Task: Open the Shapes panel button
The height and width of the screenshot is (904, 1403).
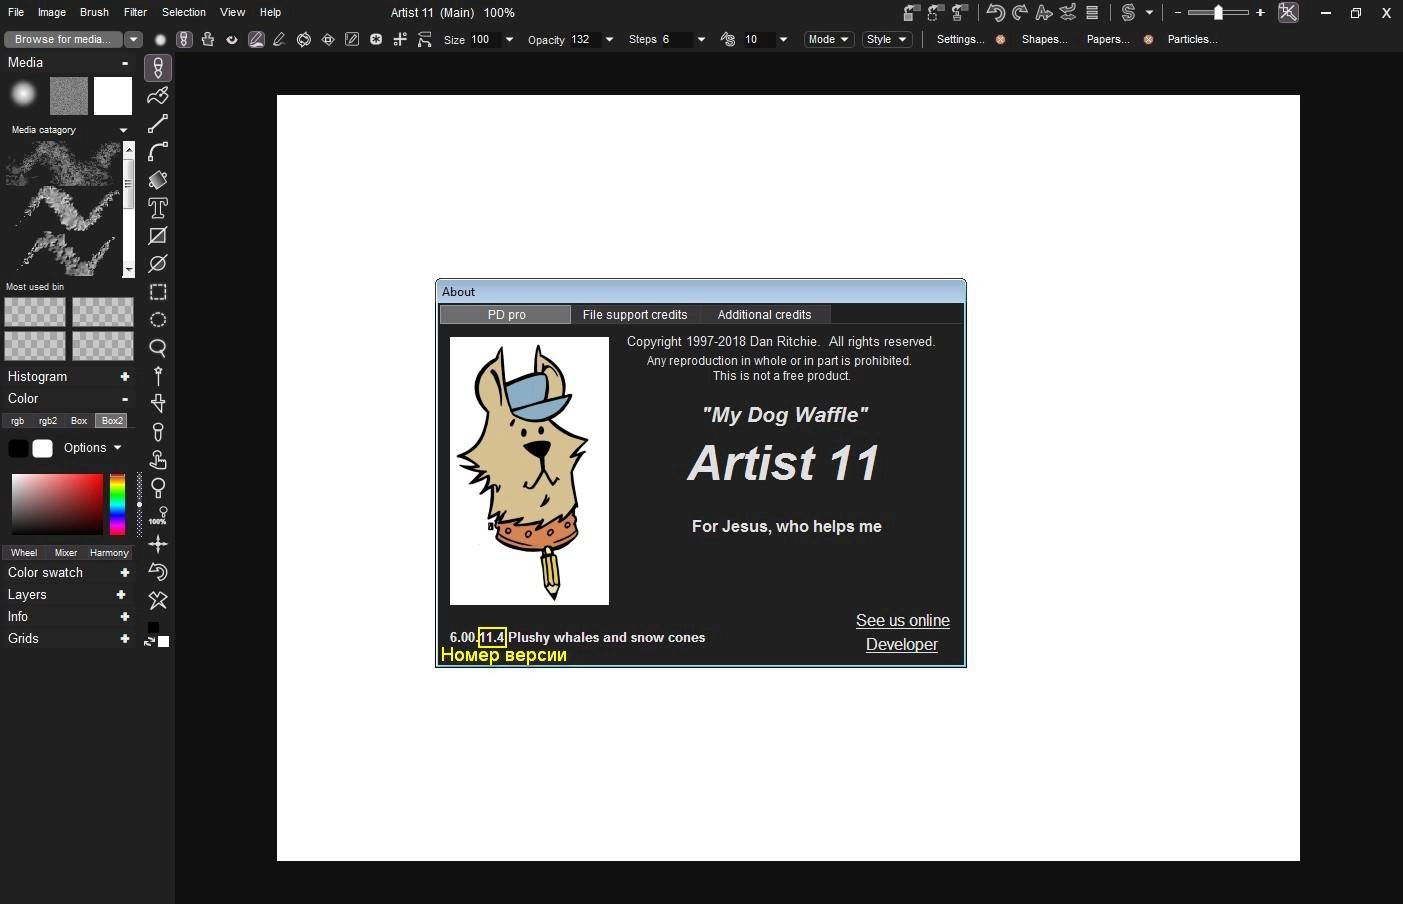Action: [1044, 39]
